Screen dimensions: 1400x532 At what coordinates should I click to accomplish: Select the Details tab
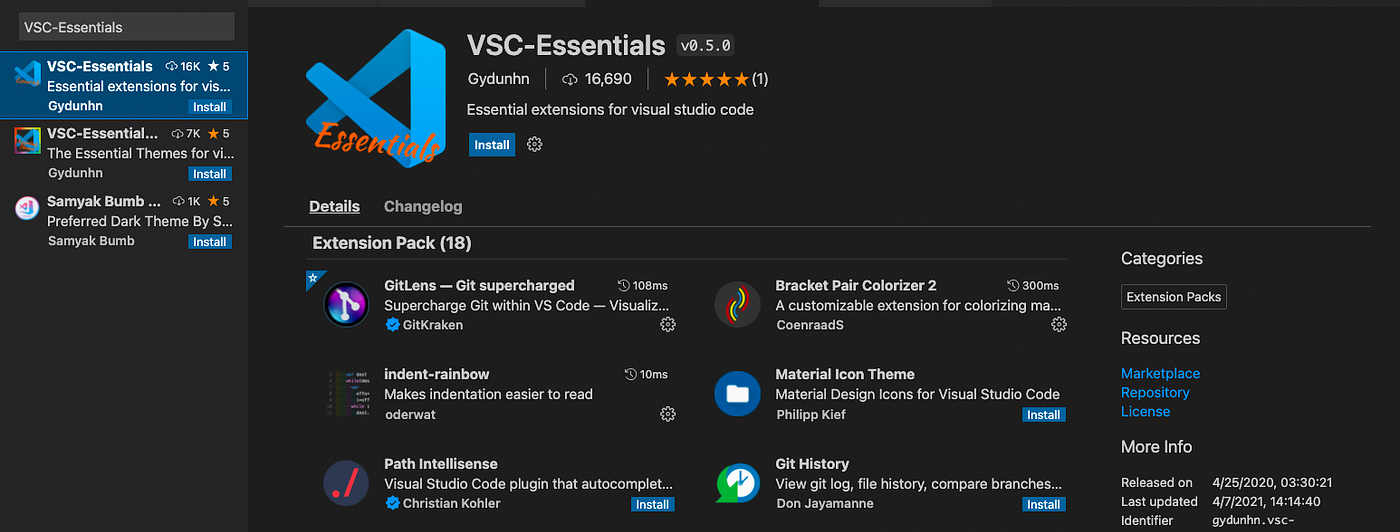[x=334, y=206]
